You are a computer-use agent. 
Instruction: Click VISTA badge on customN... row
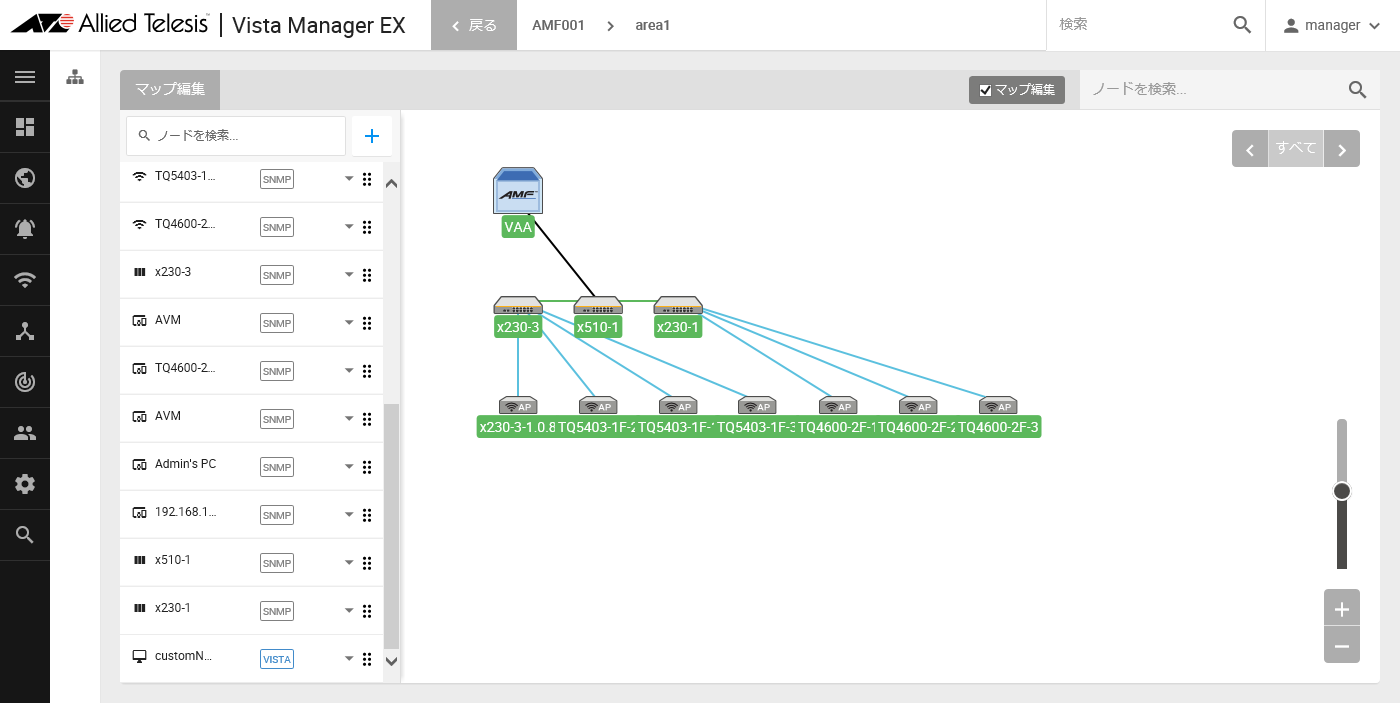click(277, 659)
